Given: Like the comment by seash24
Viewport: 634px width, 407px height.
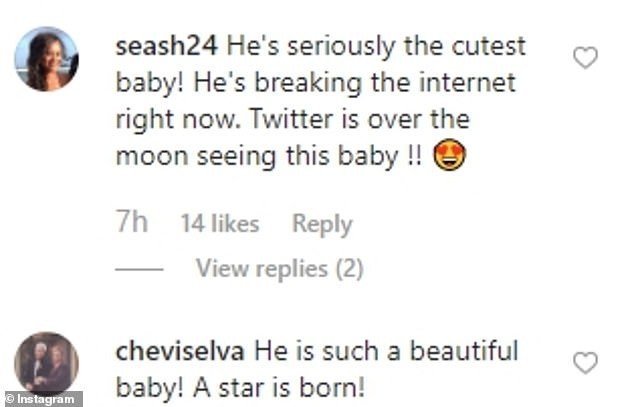Looking at the screenshot, I should tap(585, 59).
